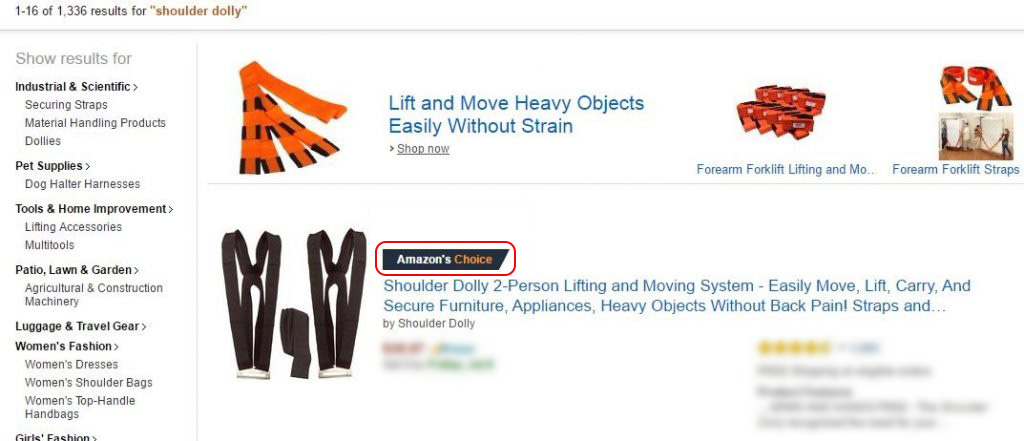This screenshot has width=1024, height=441.
Task: Filter by Securing Straps
Action: tap(66, 105)
